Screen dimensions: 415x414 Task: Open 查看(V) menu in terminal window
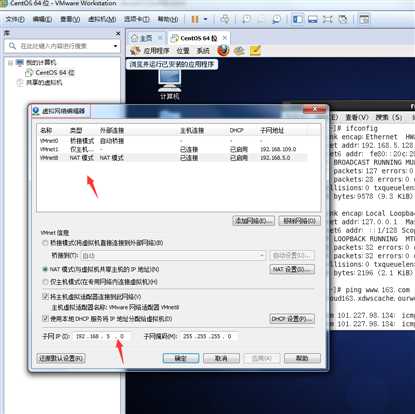357,117
